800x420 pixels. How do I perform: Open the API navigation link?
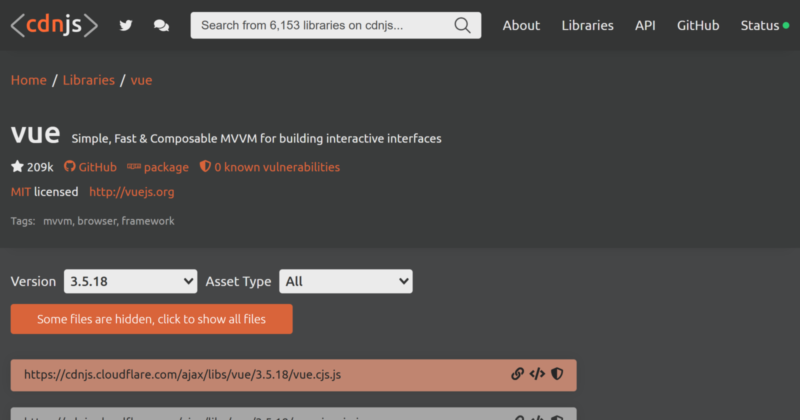tap(645, 26)
